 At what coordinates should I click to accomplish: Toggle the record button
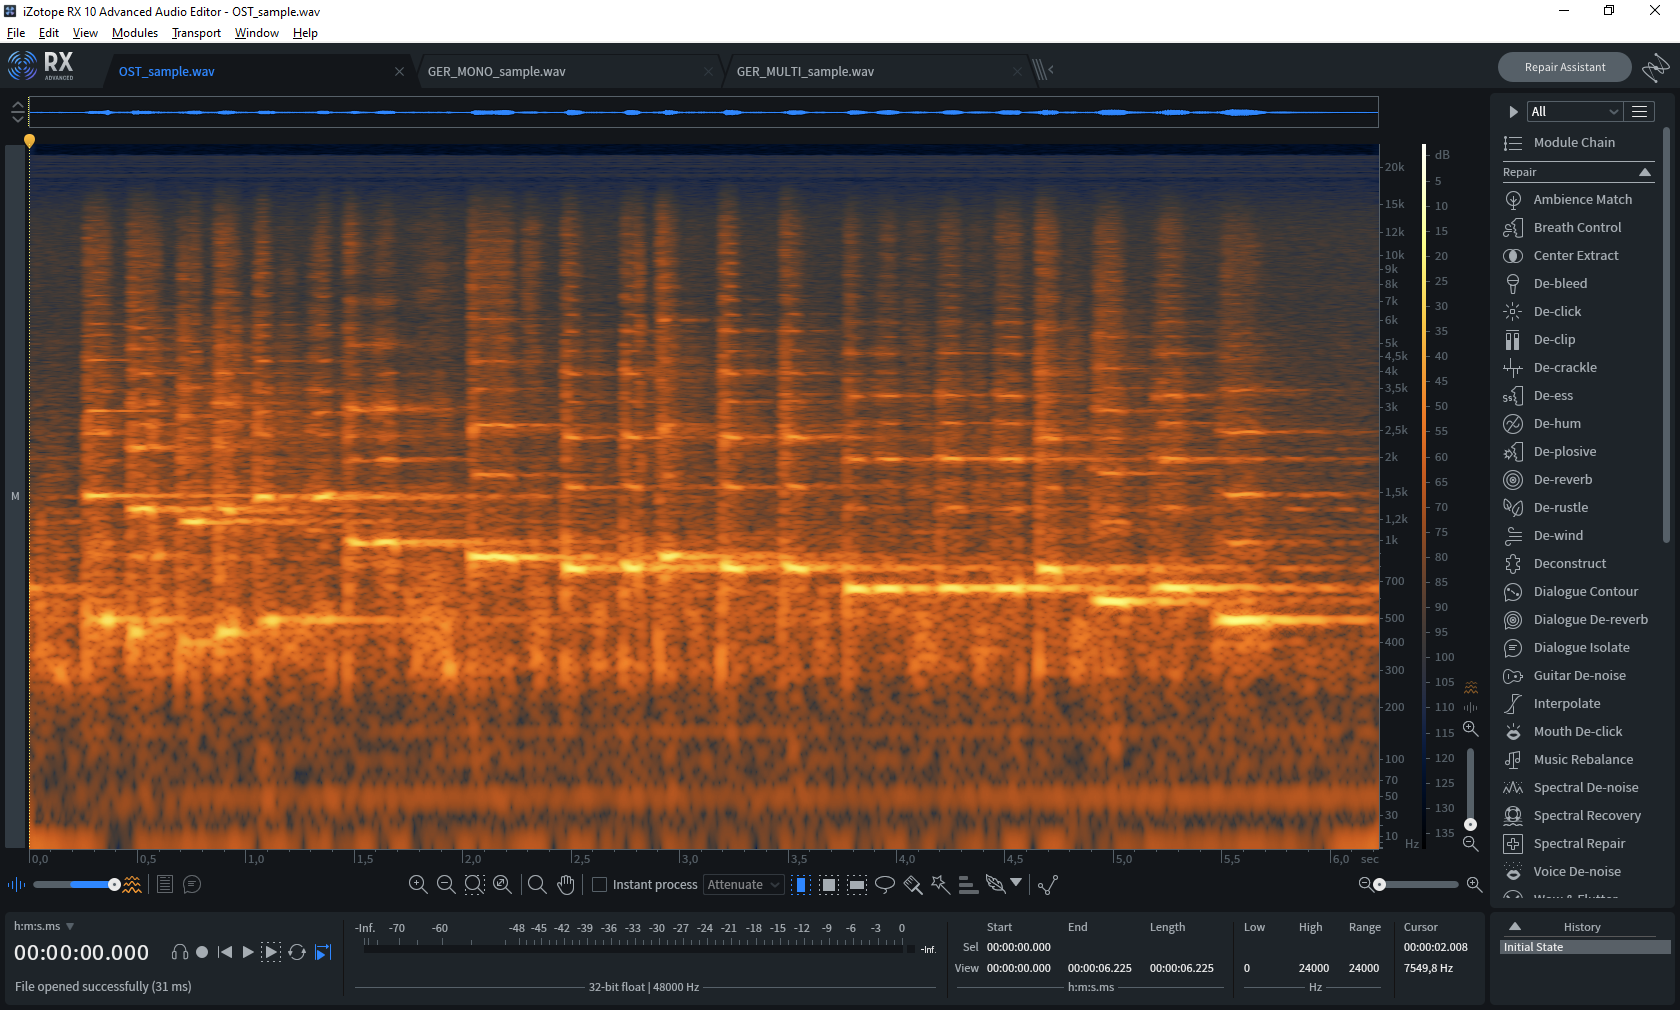(x=202, y=952)
